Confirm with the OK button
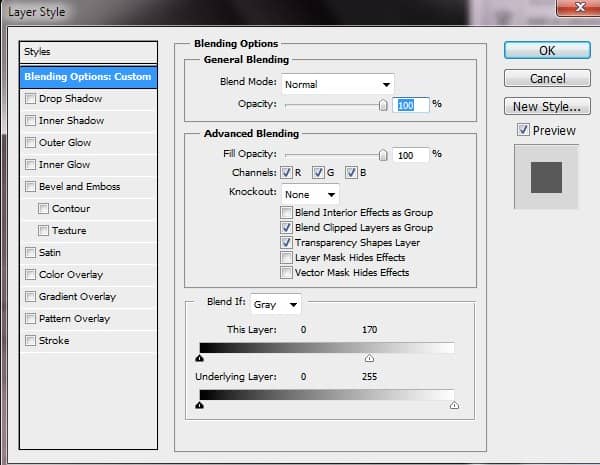600x465 pixels. [x=547, y=51]
